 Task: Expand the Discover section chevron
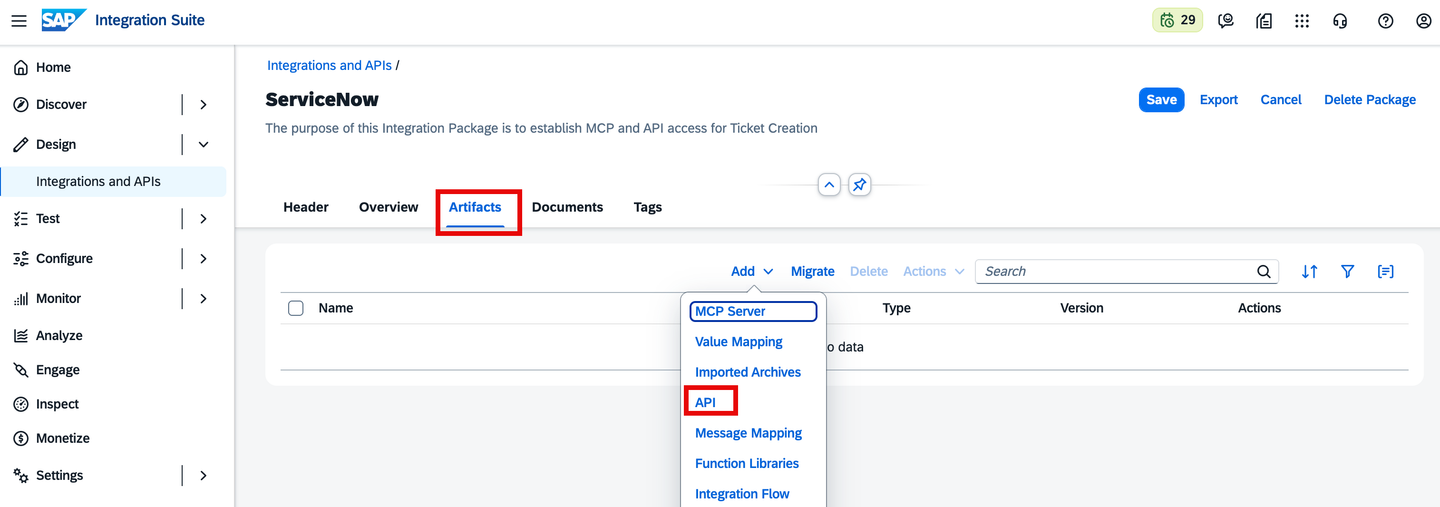[203, 104]
